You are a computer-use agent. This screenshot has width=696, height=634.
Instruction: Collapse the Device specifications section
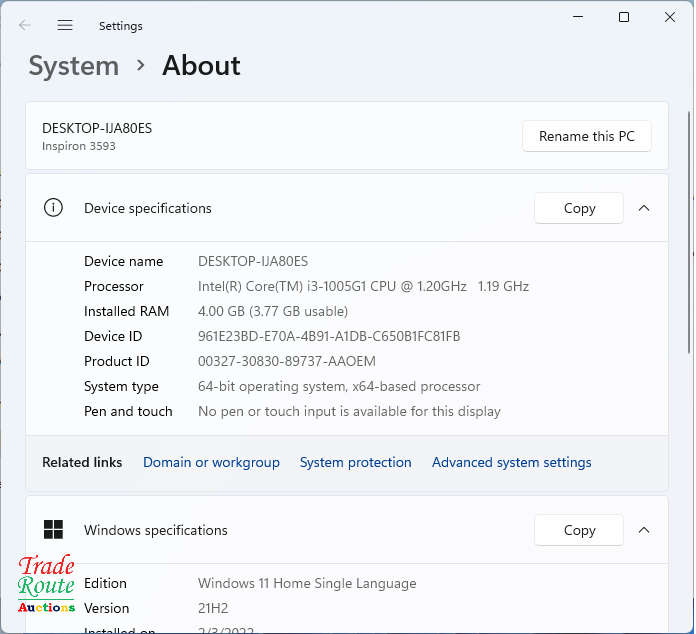pos(644,208)
